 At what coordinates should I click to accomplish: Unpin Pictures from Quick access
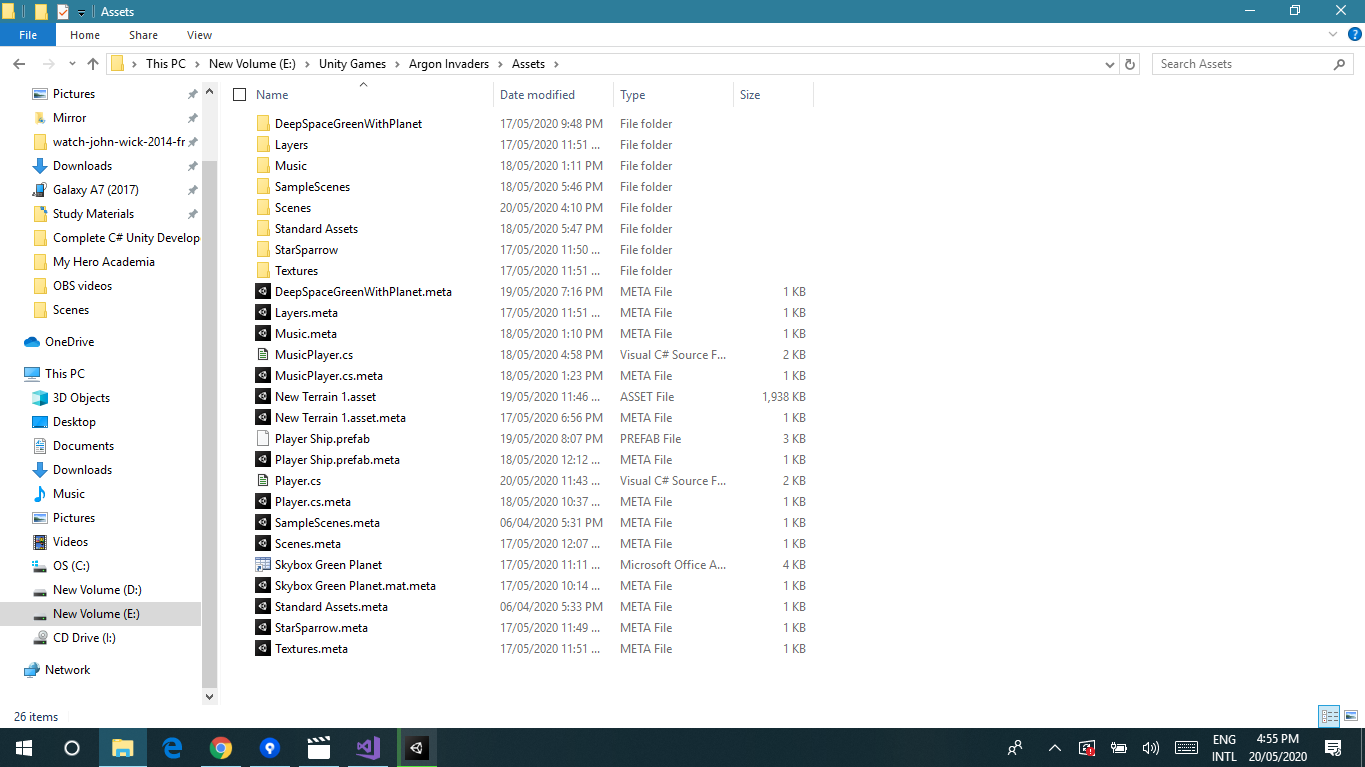pos(192,94)
